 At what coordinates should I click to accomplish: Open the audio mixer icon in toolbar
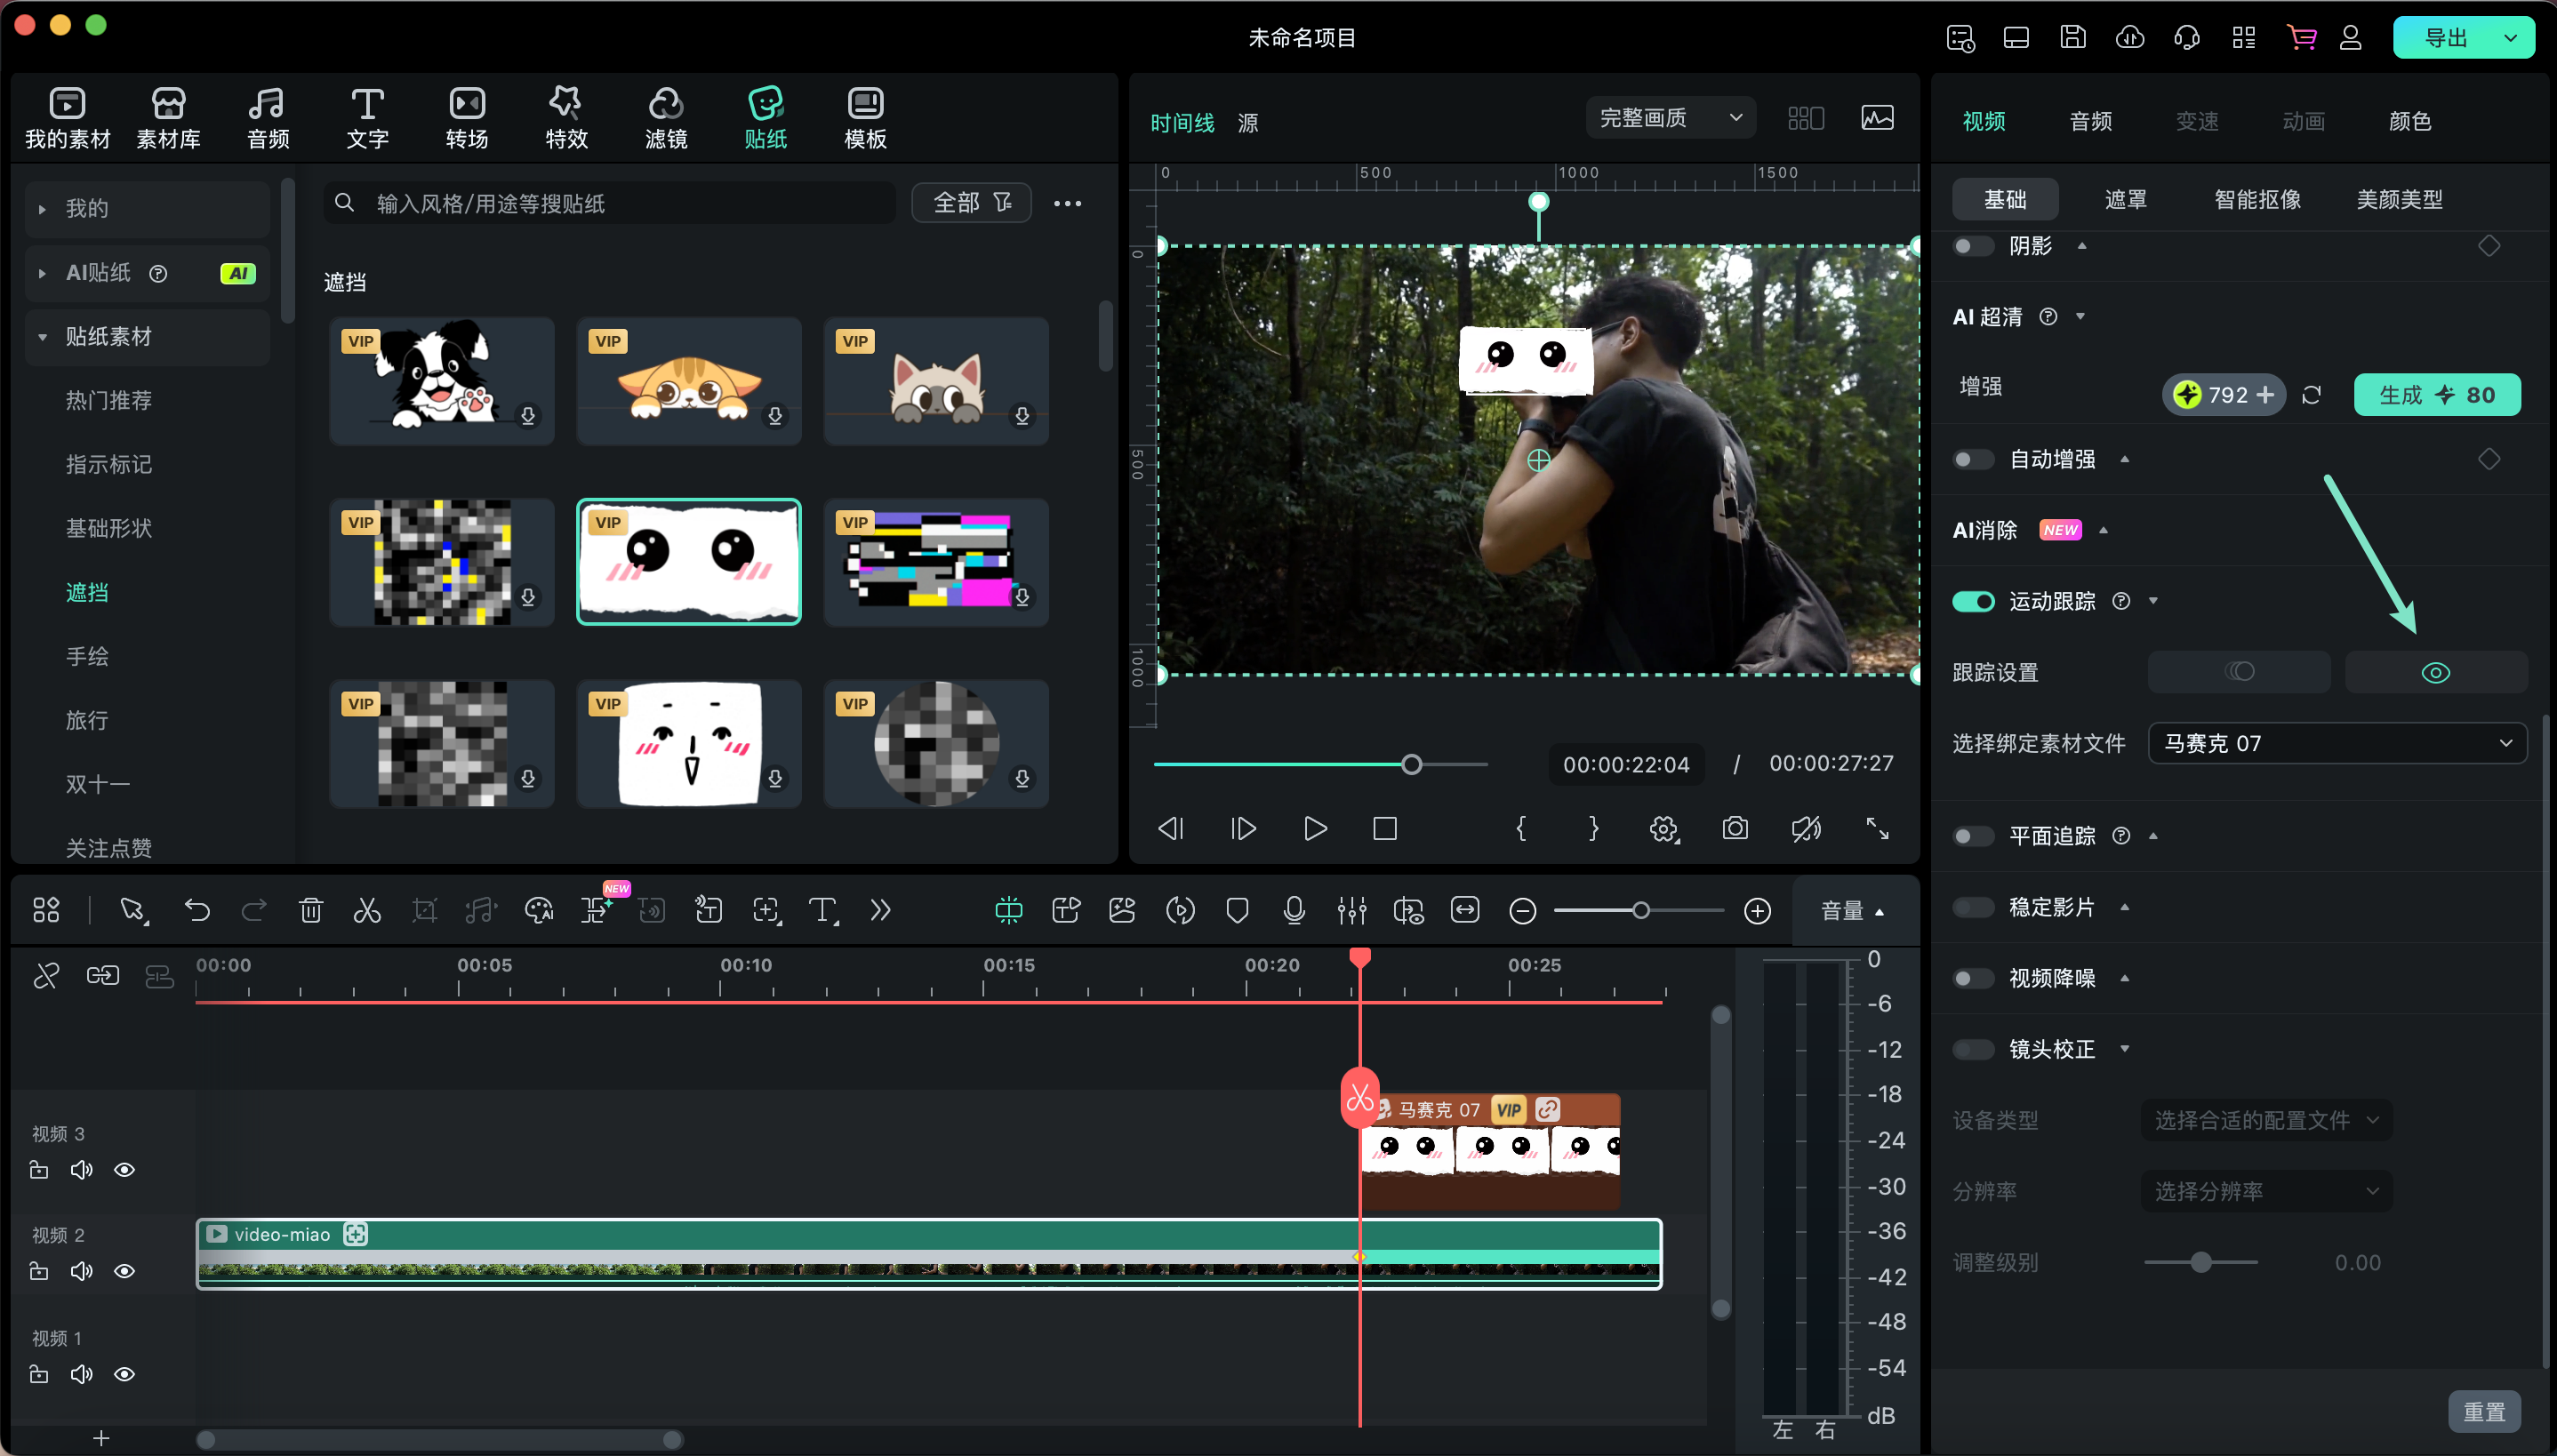[1351, 910]
